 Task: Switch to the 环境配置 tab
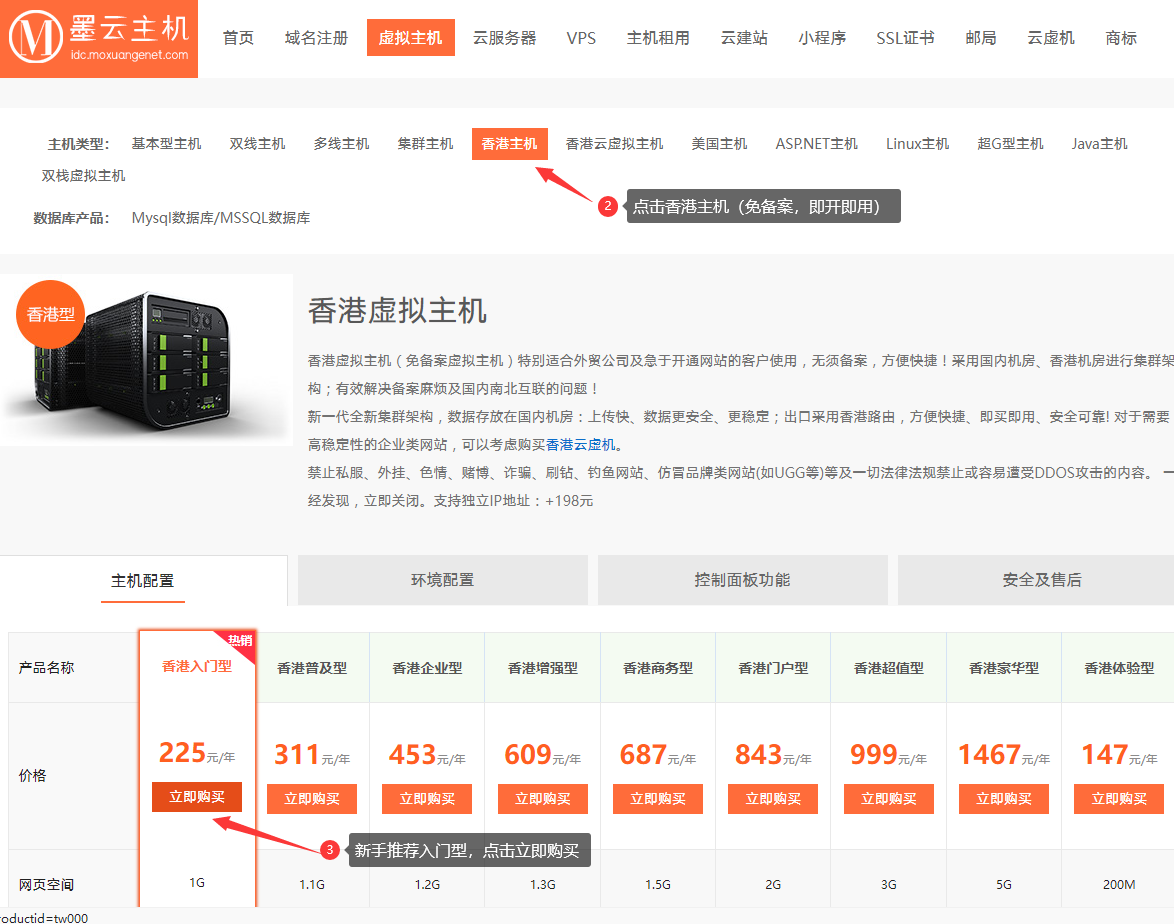(x=442, y=580)
